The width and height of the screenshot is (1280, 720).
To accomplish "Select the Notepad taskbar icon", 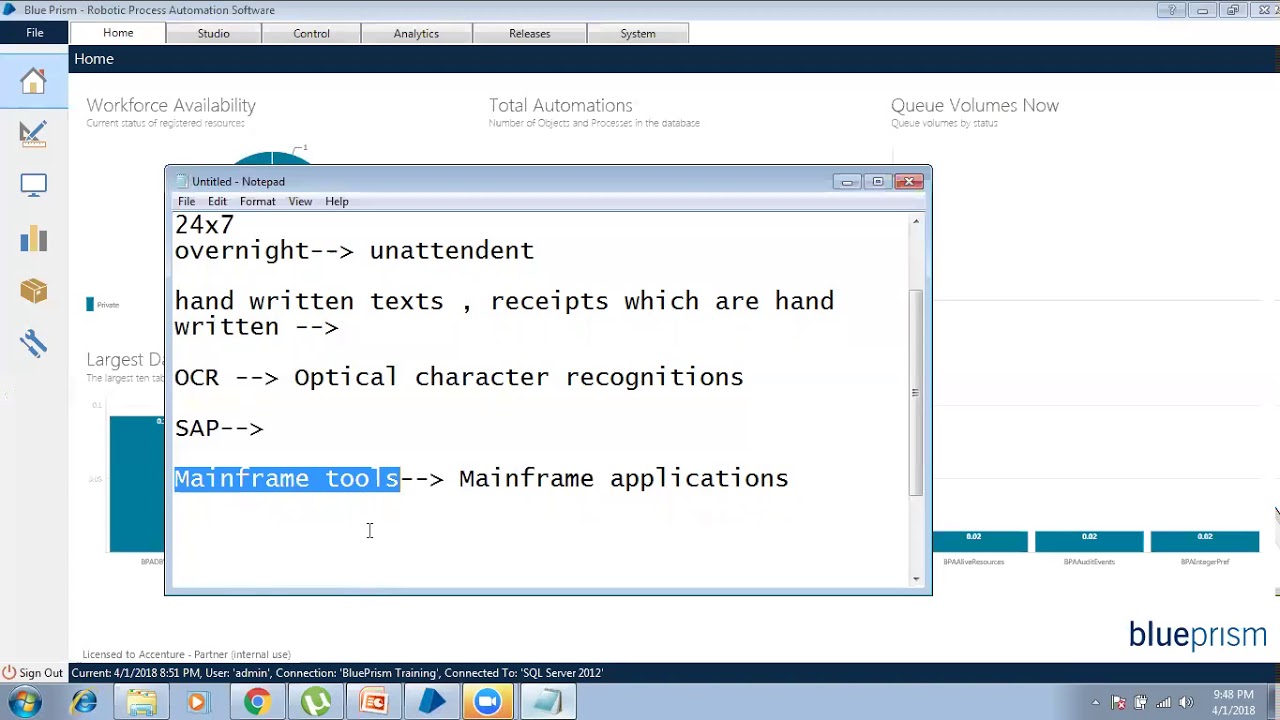I will point(546,702).
